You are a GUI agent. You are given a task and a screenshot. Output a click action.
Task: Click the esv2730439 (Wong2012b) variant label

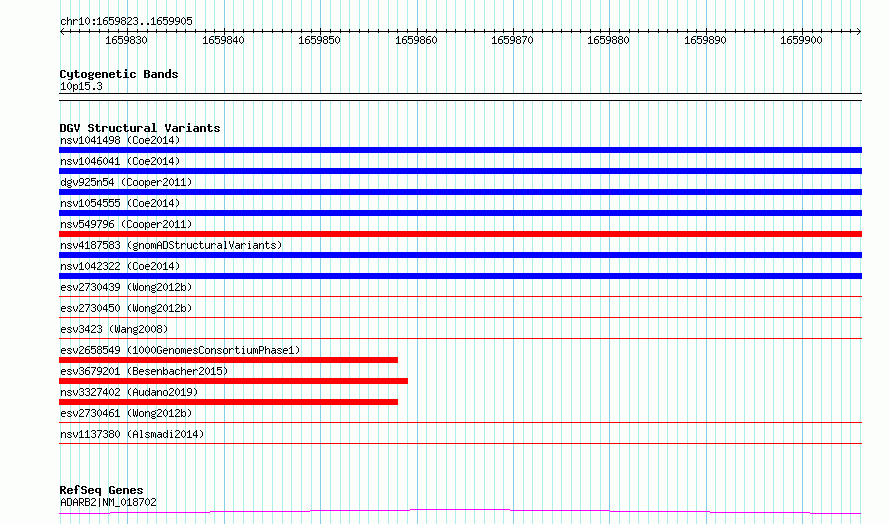pyautogui.click(x=126, y=287)
